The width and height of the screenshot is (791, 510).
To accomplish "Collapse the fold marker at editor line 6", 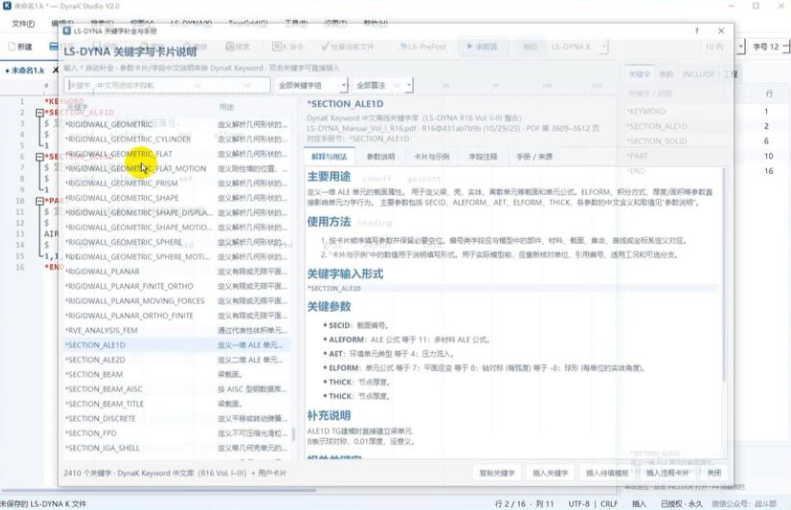I will [39, 157].
